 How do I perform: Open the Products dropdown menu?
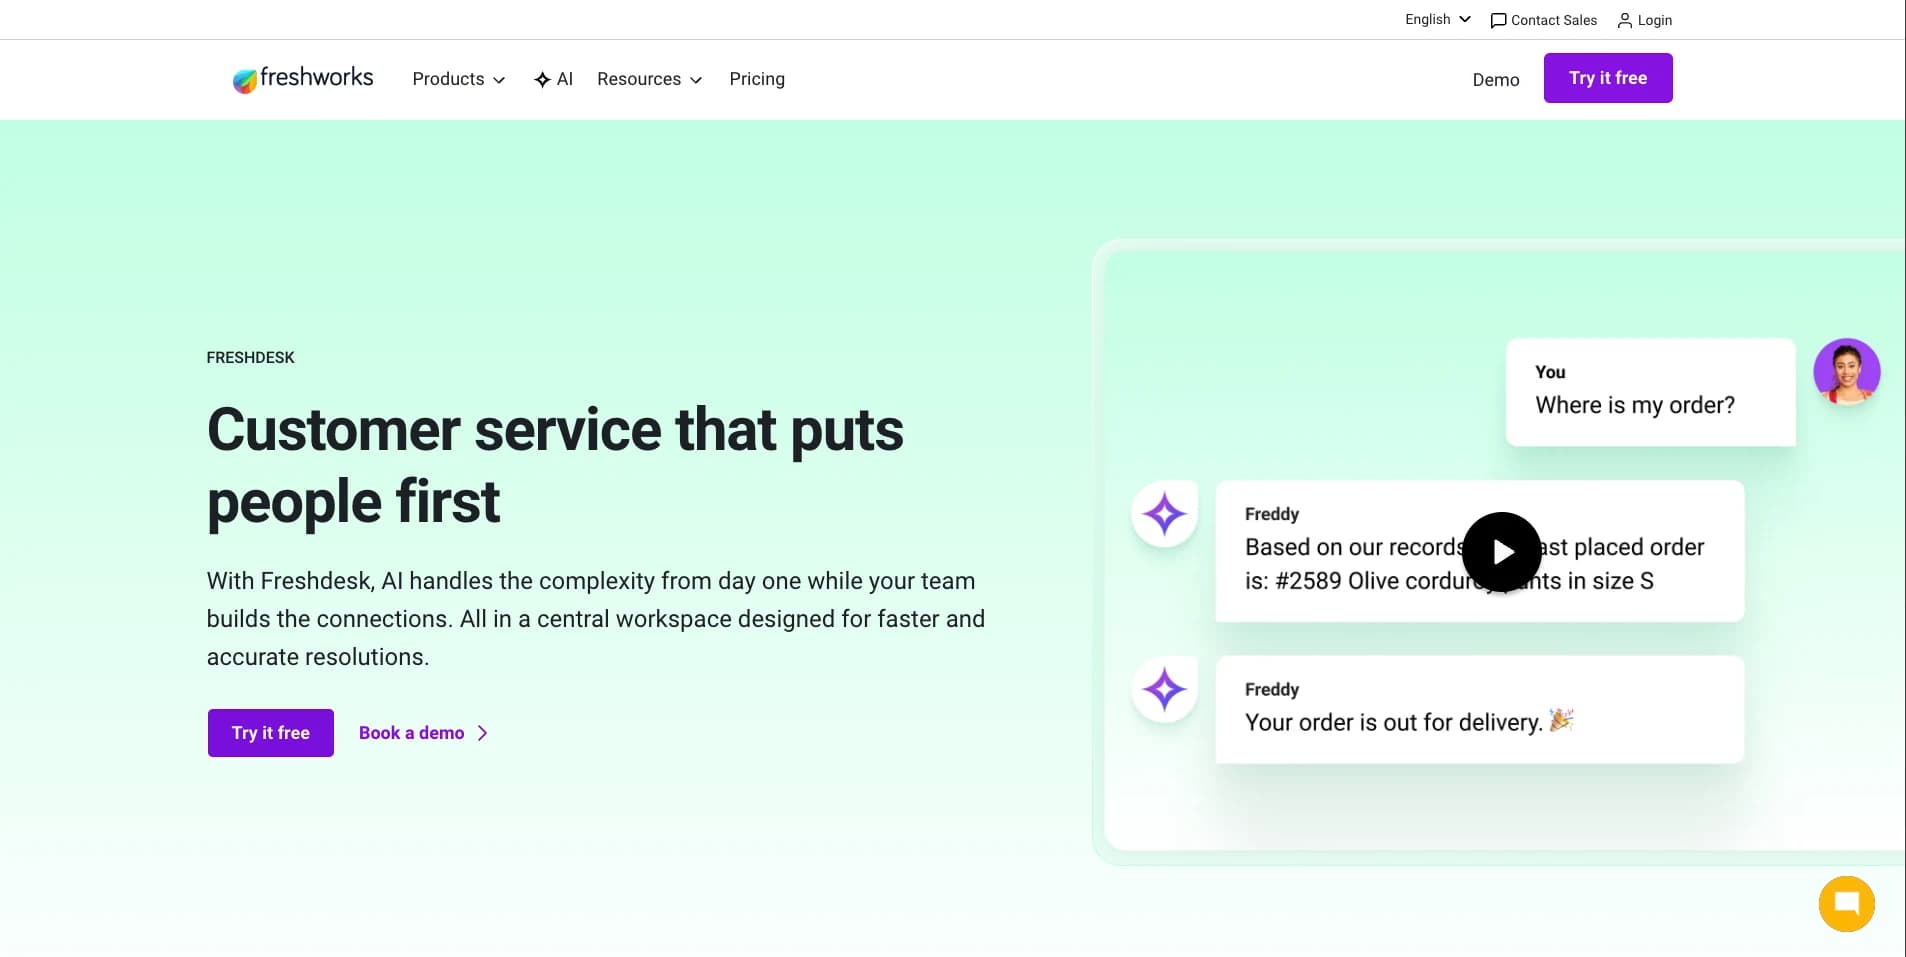(x=459, y=79)
